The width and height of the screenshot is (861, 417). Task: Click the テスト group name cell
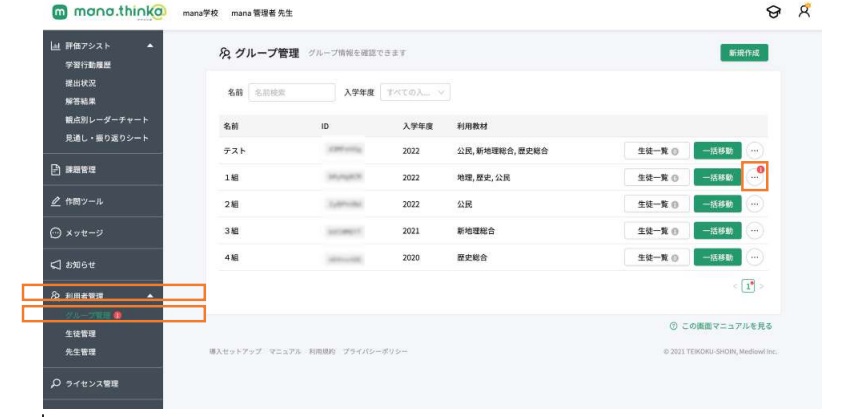[x=234, y=151]
